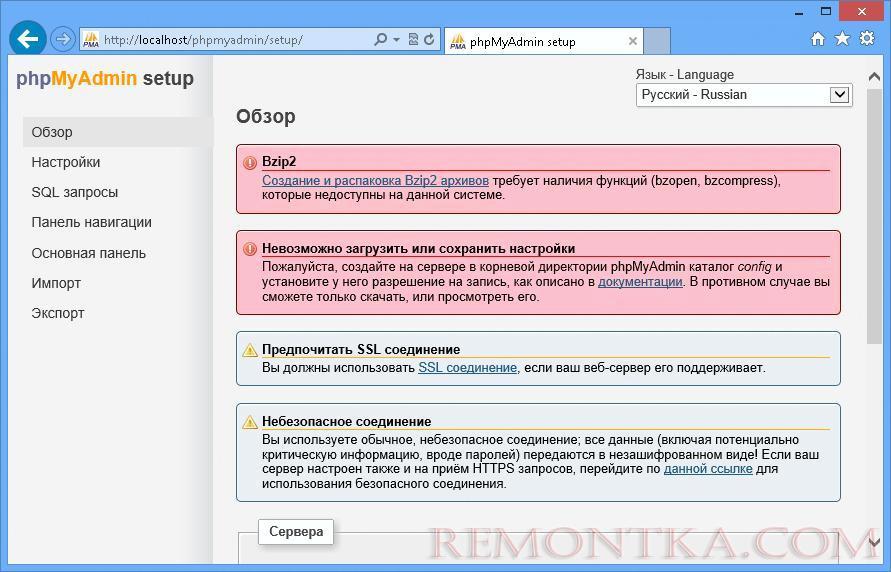Select the phpMyAdmin setup browser tab
This screenshot has height=572, width=891.
(543, 41)
